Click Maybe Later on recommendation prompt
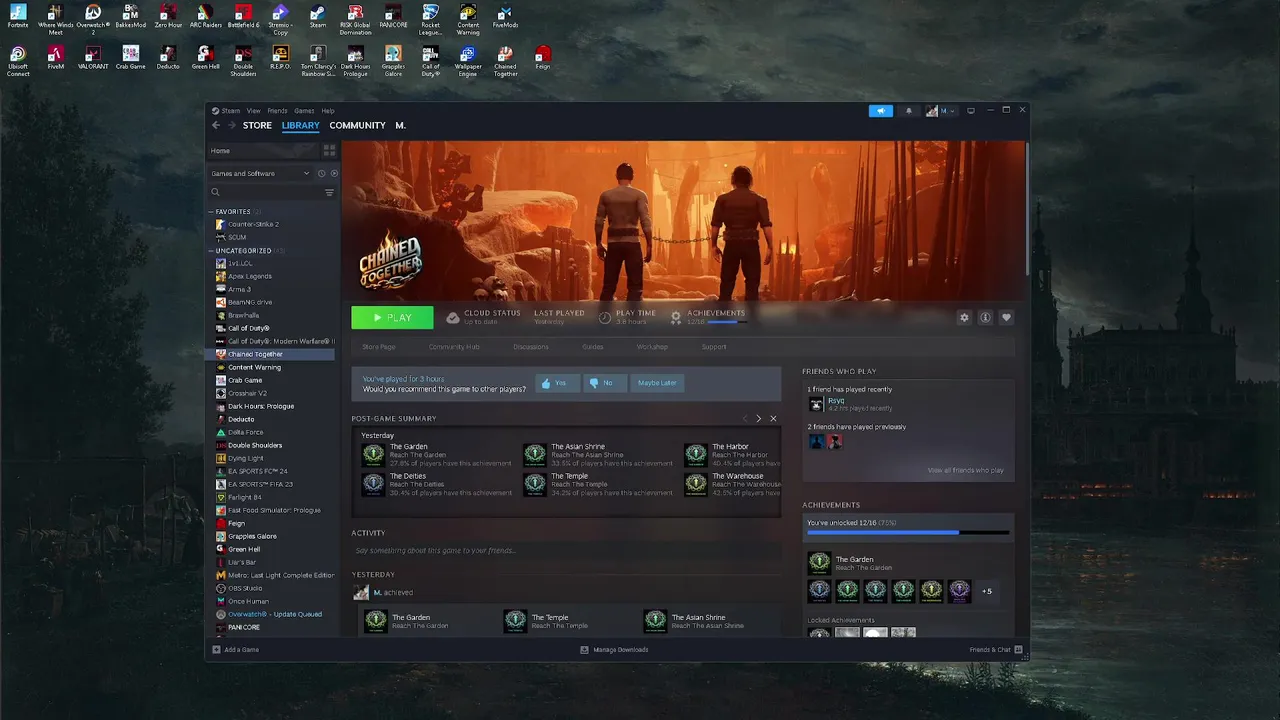Image resolution: width=1280 pixels, height=720 pixels. [657, 383]
